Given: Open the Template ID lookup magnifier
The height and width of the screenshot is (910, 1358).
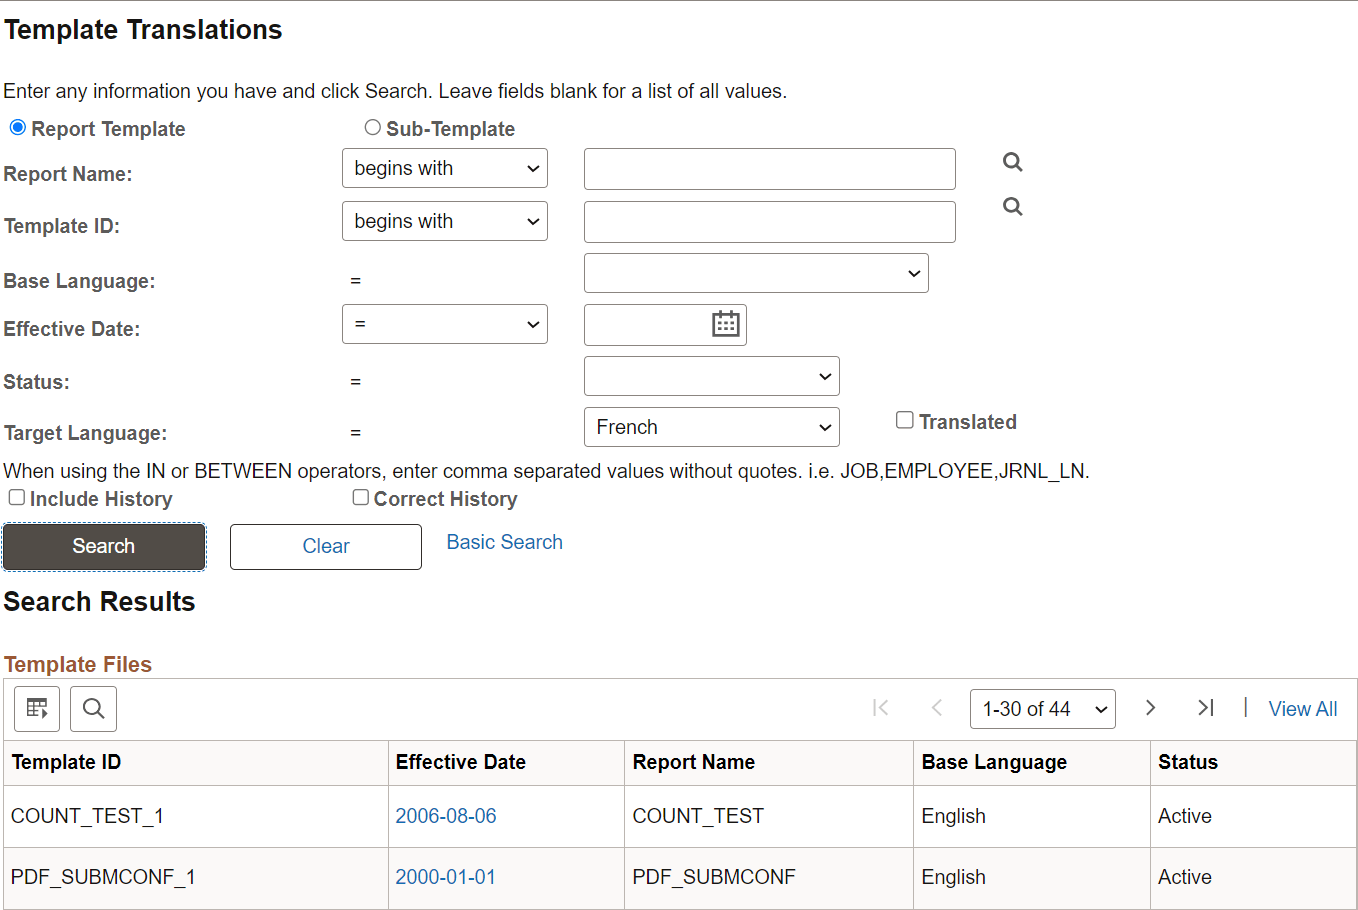Looking at the screenshot, I should pos(1012,206).
